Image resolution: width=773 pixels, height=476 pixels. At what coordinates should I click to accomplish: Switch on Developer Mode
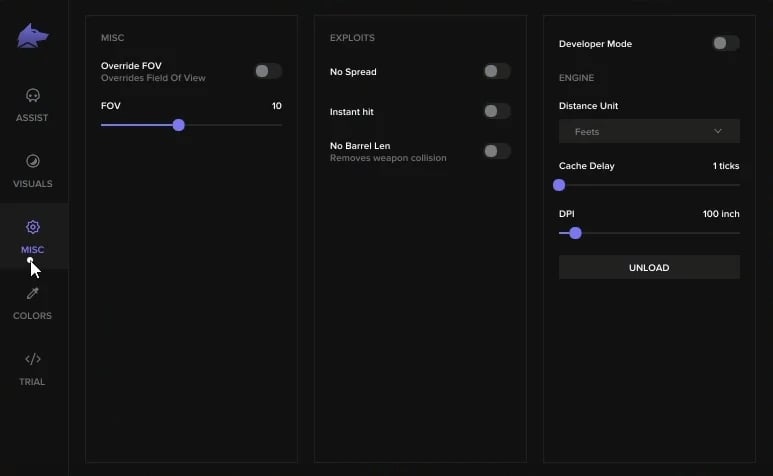(x=725, y=43)
